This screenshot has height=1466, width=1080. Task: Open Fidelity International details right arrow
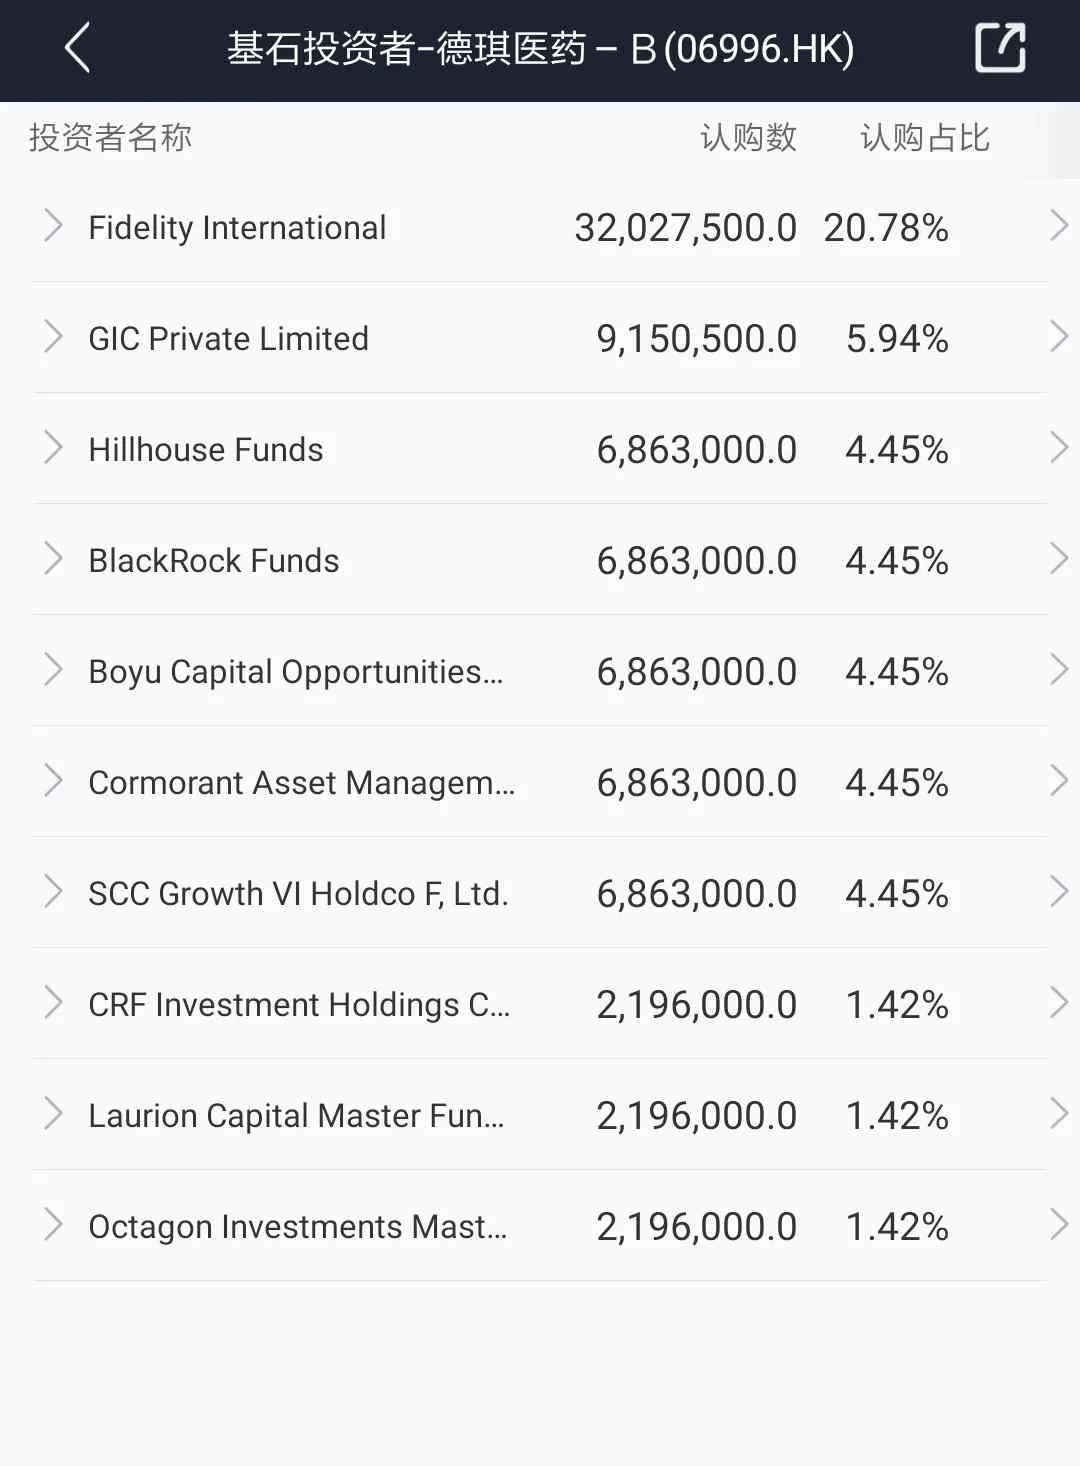click(x=1059, y=227)
